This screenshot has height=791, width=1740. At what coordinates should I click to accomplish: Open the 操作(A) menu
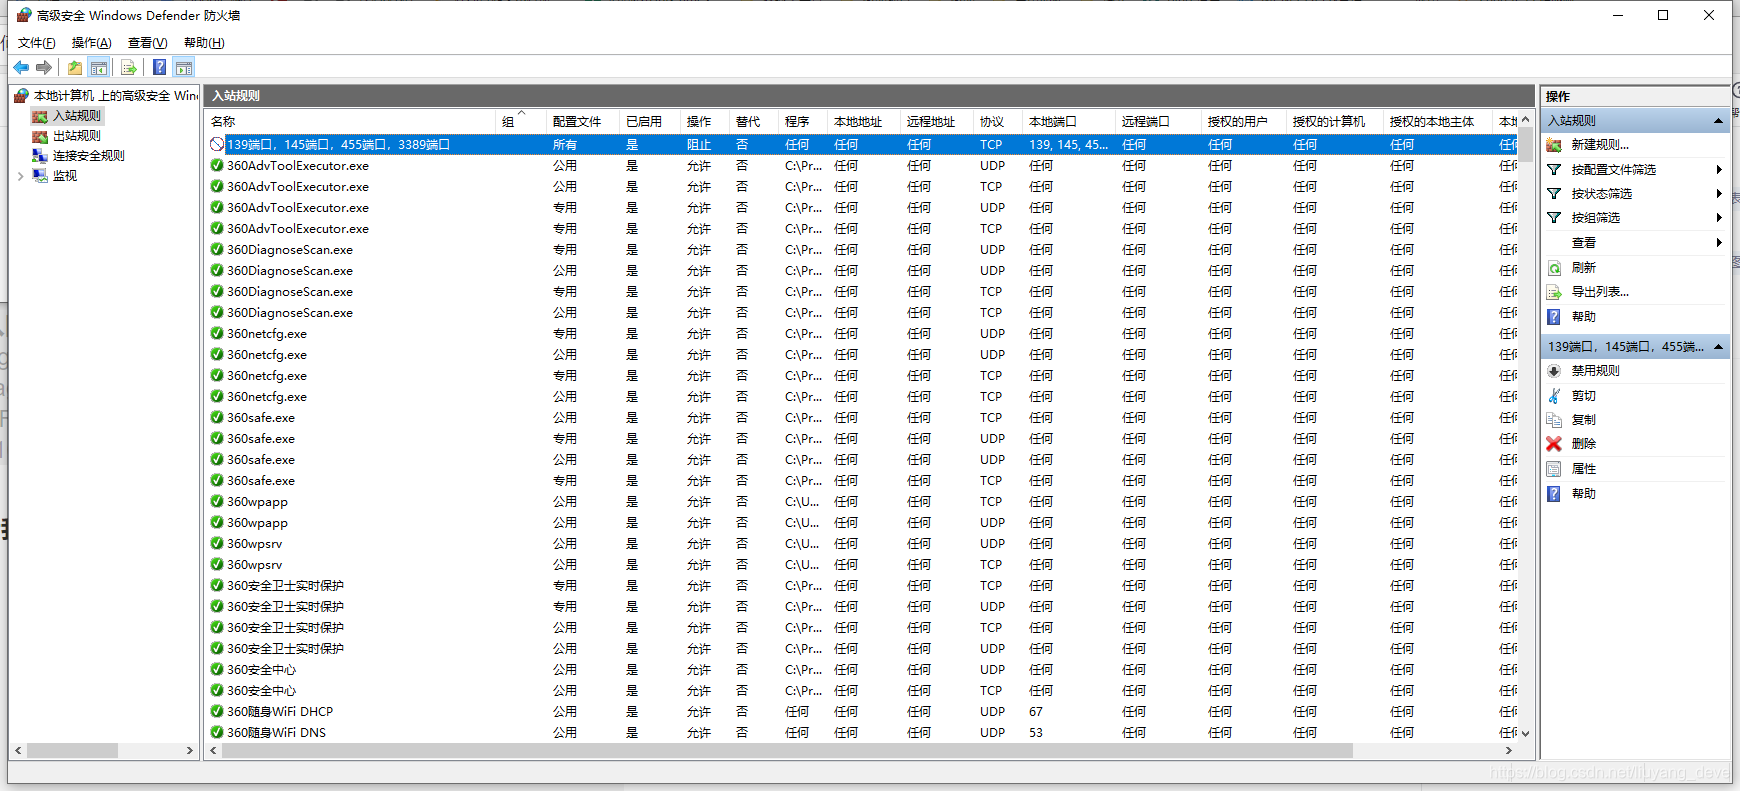[x=91, y=43]
